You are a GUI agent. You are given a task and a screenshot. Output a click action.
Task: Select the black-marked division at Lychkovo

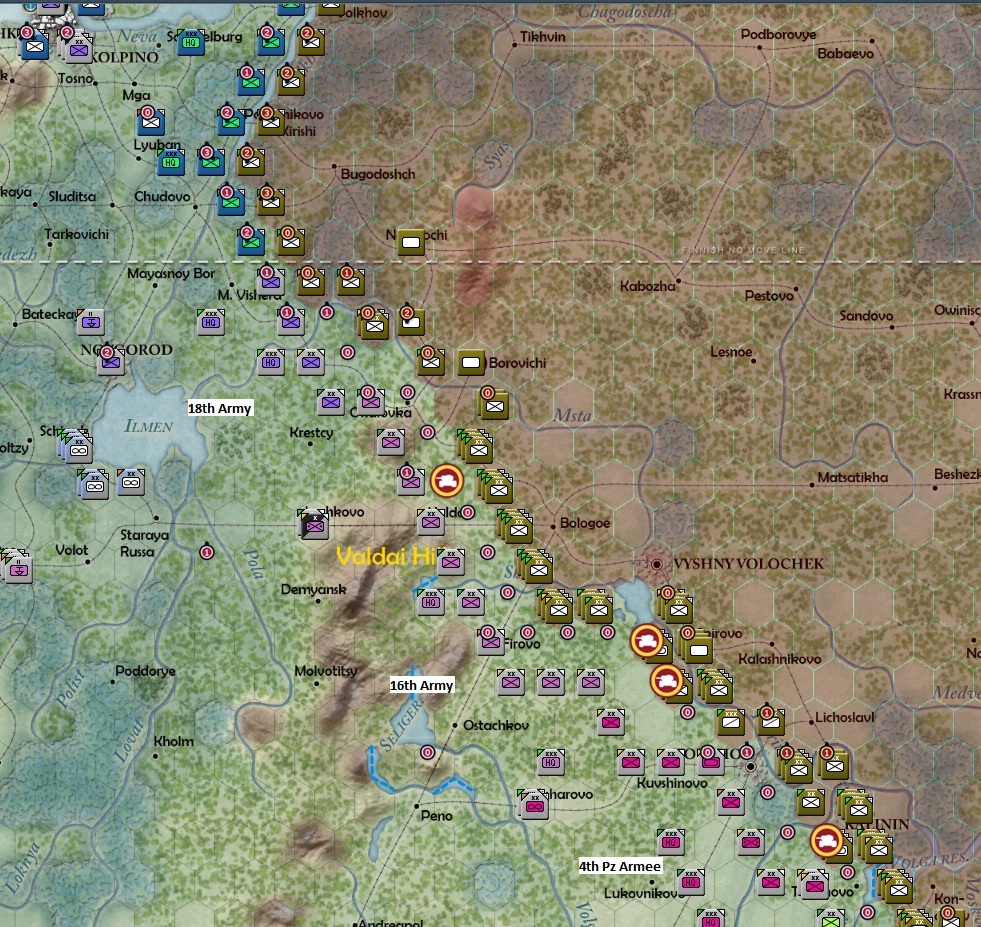coord(314,525)
